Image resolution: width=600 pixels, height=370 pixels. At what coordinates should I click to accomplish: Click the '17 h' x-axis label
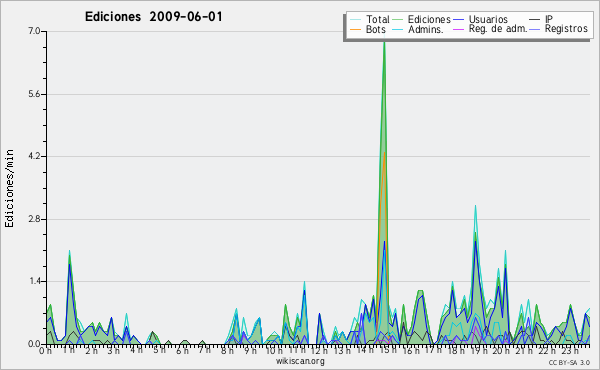[433, 350]
